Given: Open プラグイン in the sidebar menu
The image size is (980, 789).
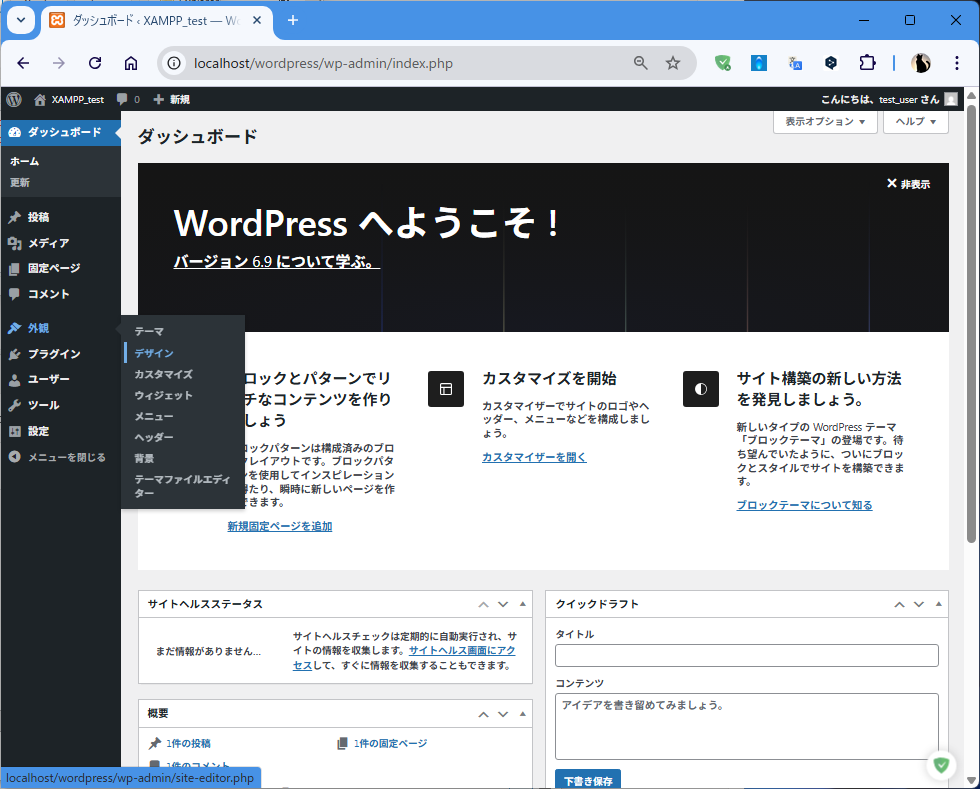Looking at the screenshot, I should (x=54, y=354).
